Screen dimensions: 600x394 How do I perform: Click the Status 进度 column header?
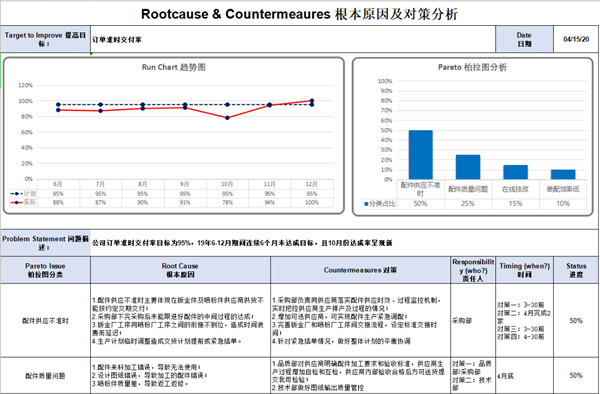(576, 270)
